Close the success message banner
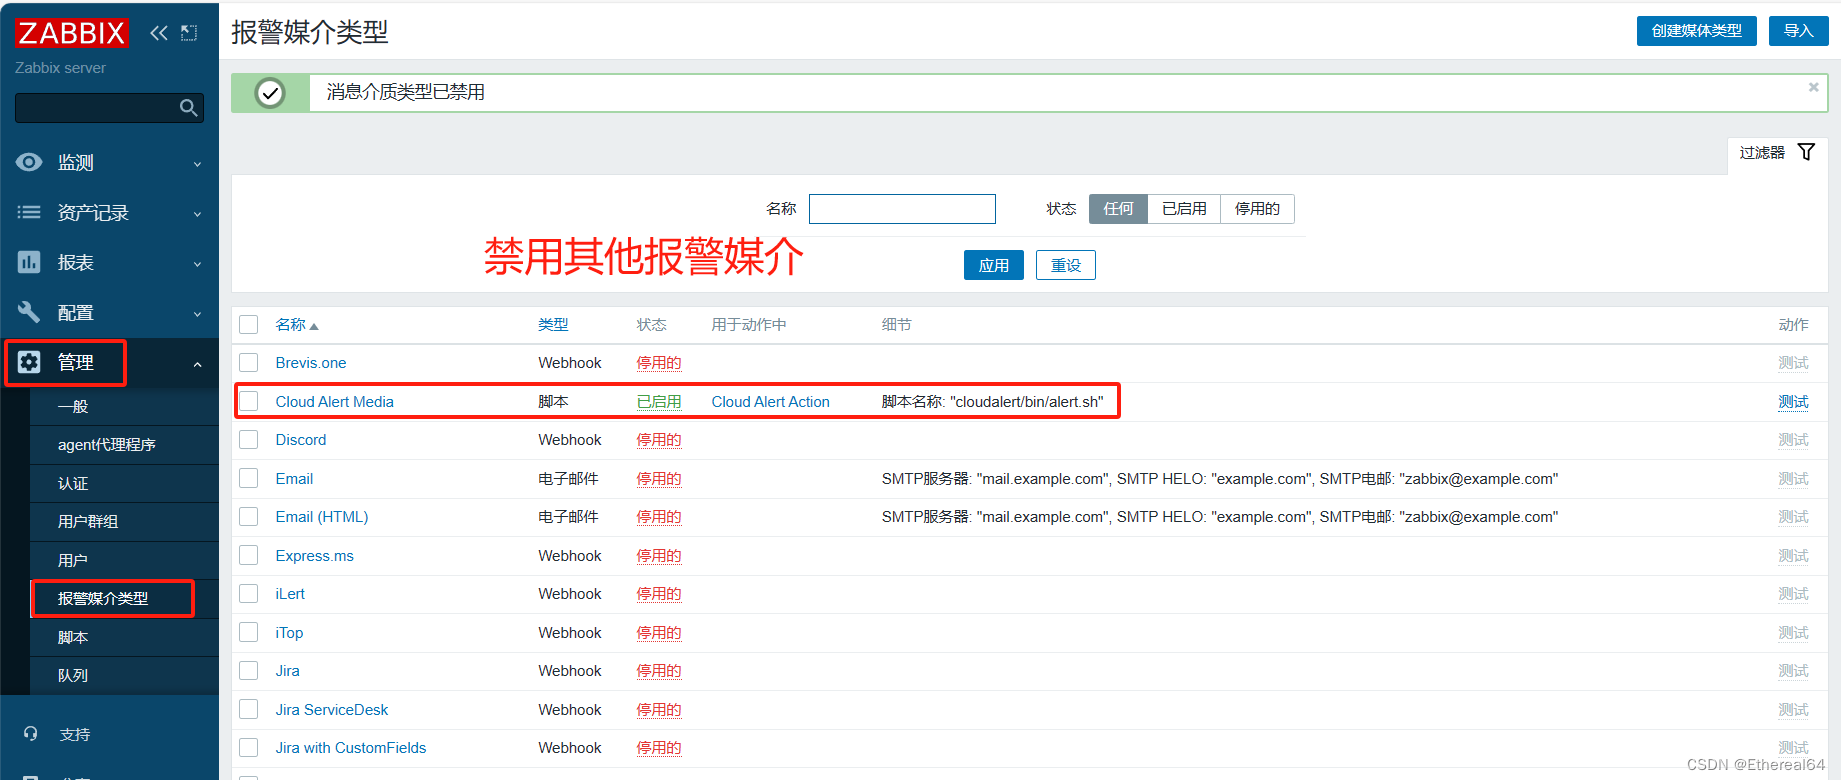The width and height of the screenshot is (1841, 780). 1813,87
